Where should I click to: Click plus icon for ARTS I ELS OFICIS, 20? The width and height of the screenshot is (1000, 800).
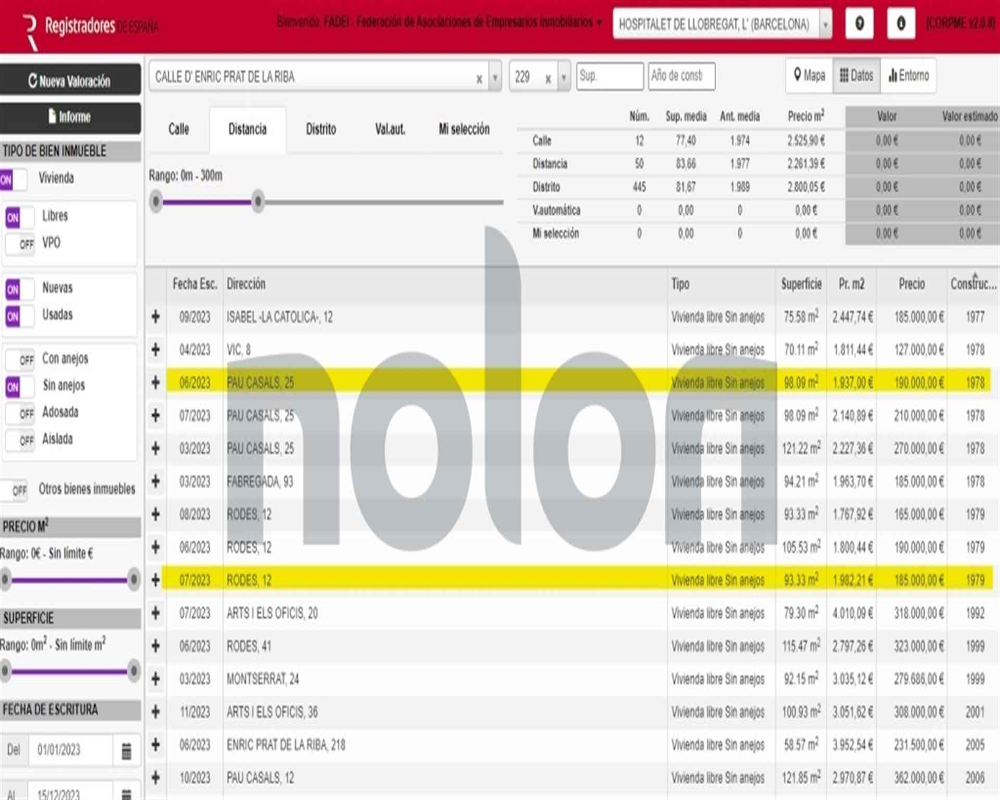pyautogui.click(x=156, y=613)
